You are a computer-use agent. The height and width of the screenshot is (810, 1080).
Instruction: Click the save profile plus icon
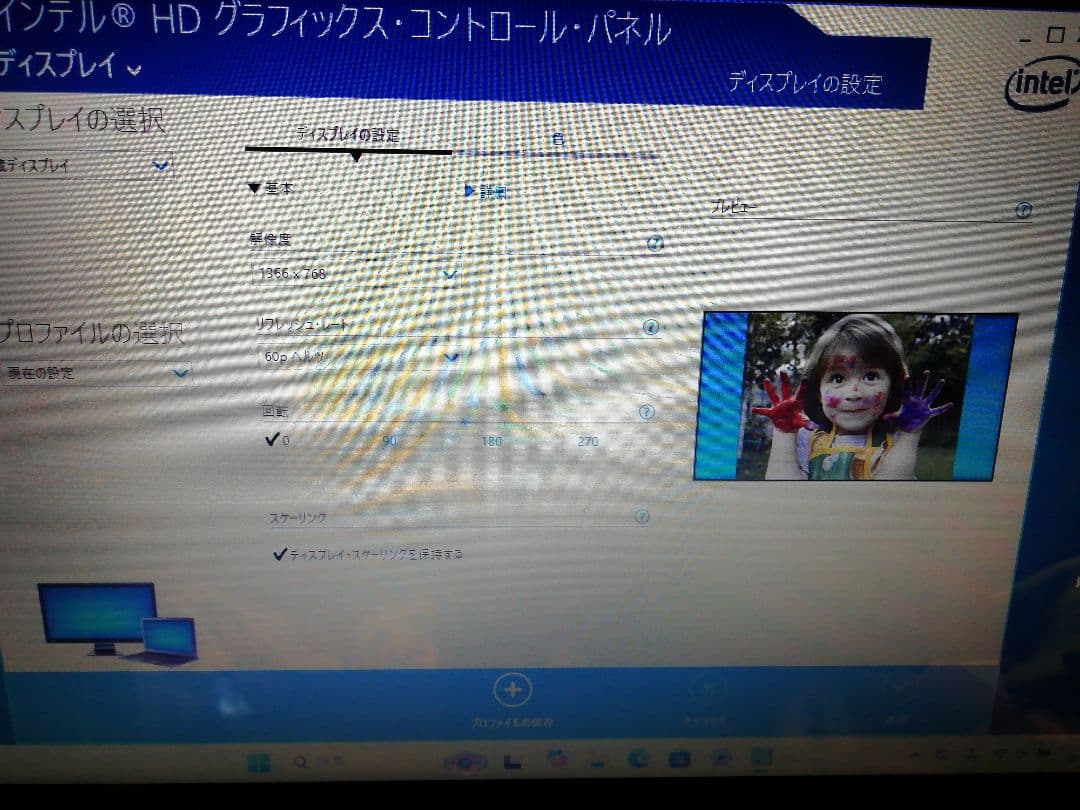pos(512,690)
